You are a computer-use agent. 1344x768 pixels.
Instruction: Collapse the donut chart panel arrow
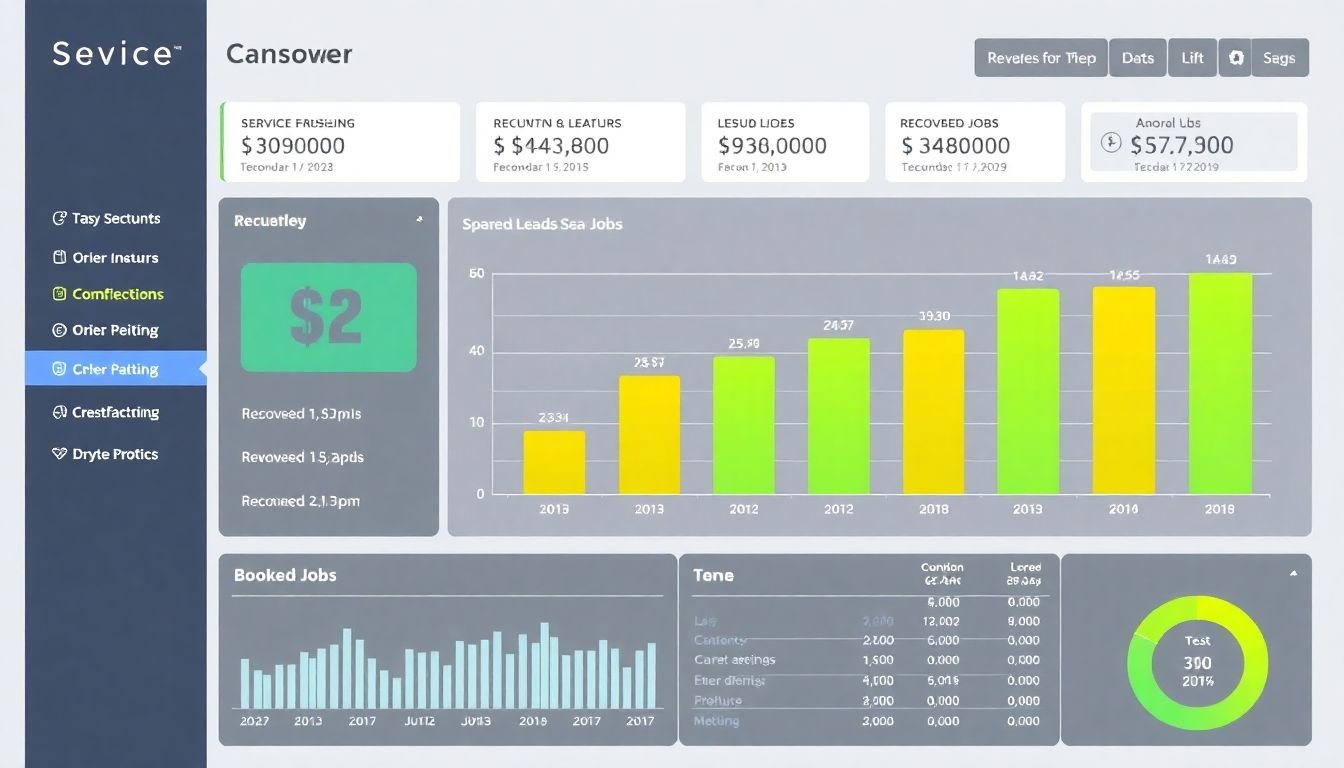tap(1293, 574)
